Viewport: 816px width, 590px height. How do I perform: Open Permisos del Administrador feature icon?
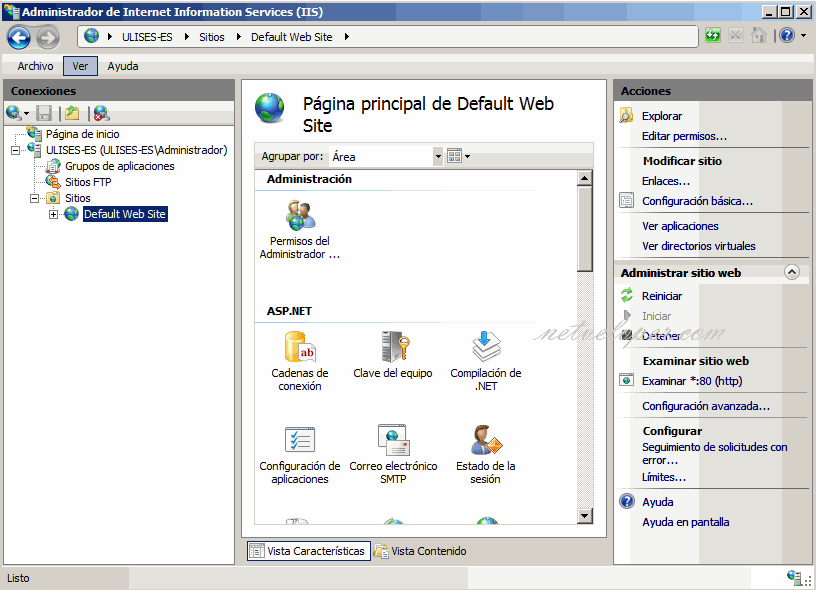[x=300, y=215]
